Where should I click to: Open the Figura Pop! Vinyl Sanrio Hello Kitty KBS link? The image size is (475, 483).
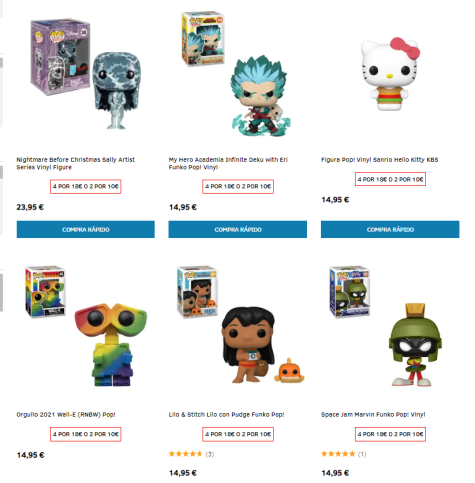pyautogui.click(x=380, y=160)
